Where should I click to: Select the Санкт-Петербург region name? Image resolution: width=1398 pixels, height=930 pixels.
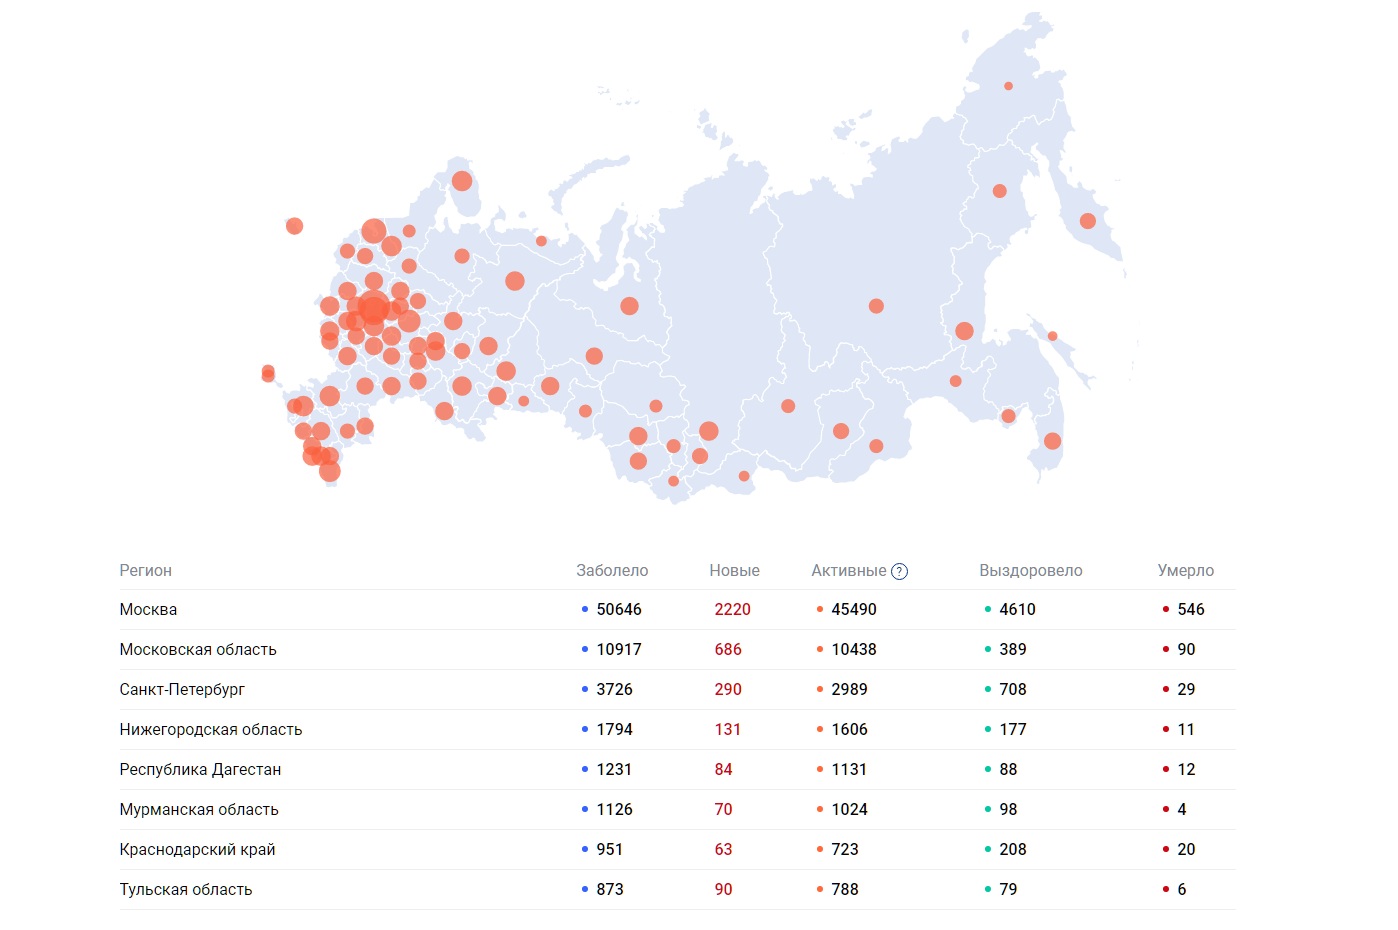[182, 690]
